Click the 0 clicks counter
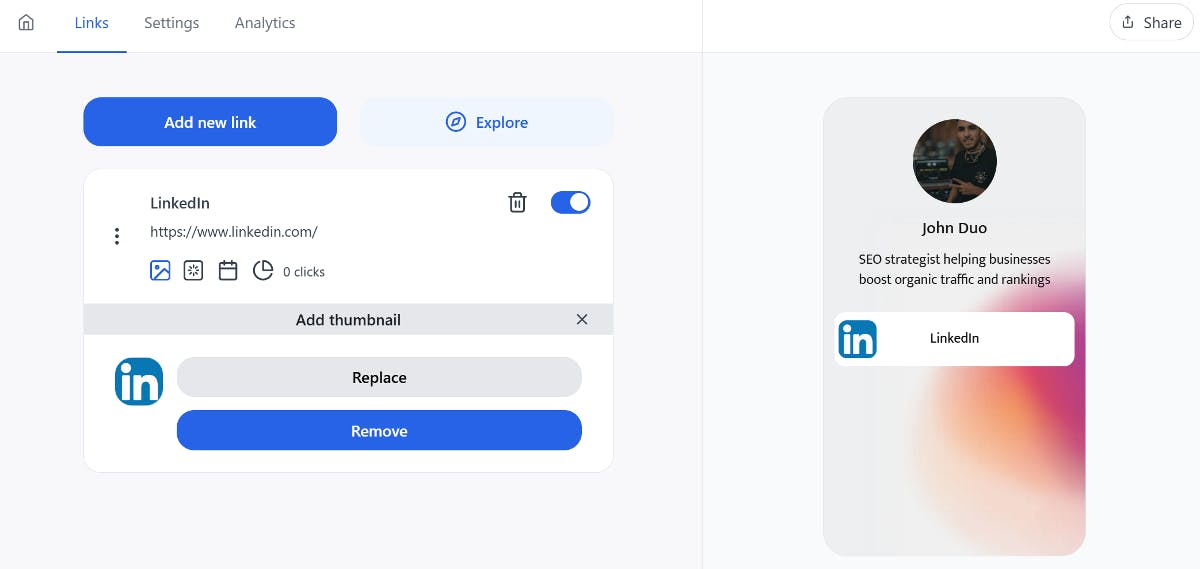This screenshot has height=569, width=1200. (x=304, y=272)
